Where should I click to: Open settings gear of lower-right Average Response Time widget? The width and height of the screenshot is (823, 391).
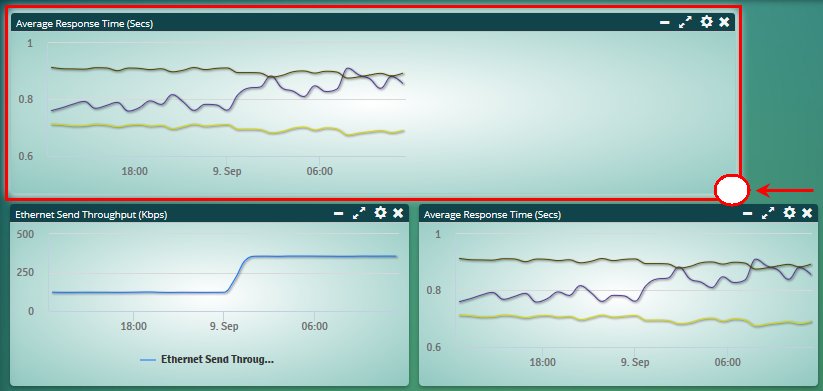tap(789, 213)
